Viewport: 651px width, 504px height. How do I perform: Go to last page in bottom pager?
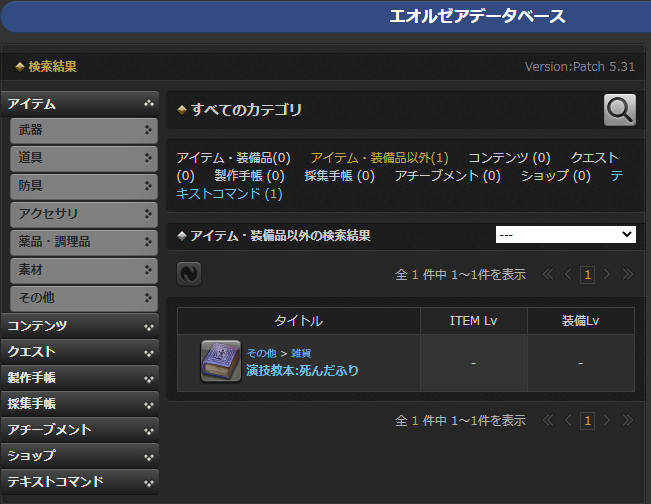[628, 421]
